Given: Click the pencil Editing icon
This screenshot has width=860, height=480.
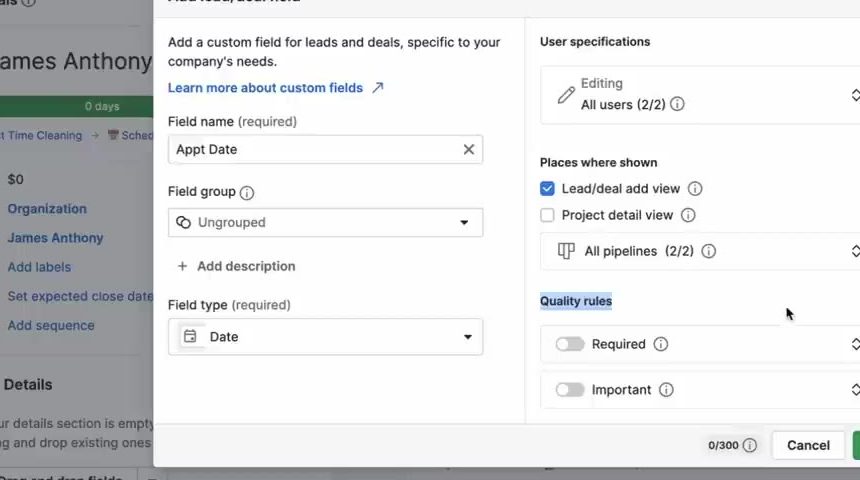Looking at the screenshot, I should [x=567, y=94].
